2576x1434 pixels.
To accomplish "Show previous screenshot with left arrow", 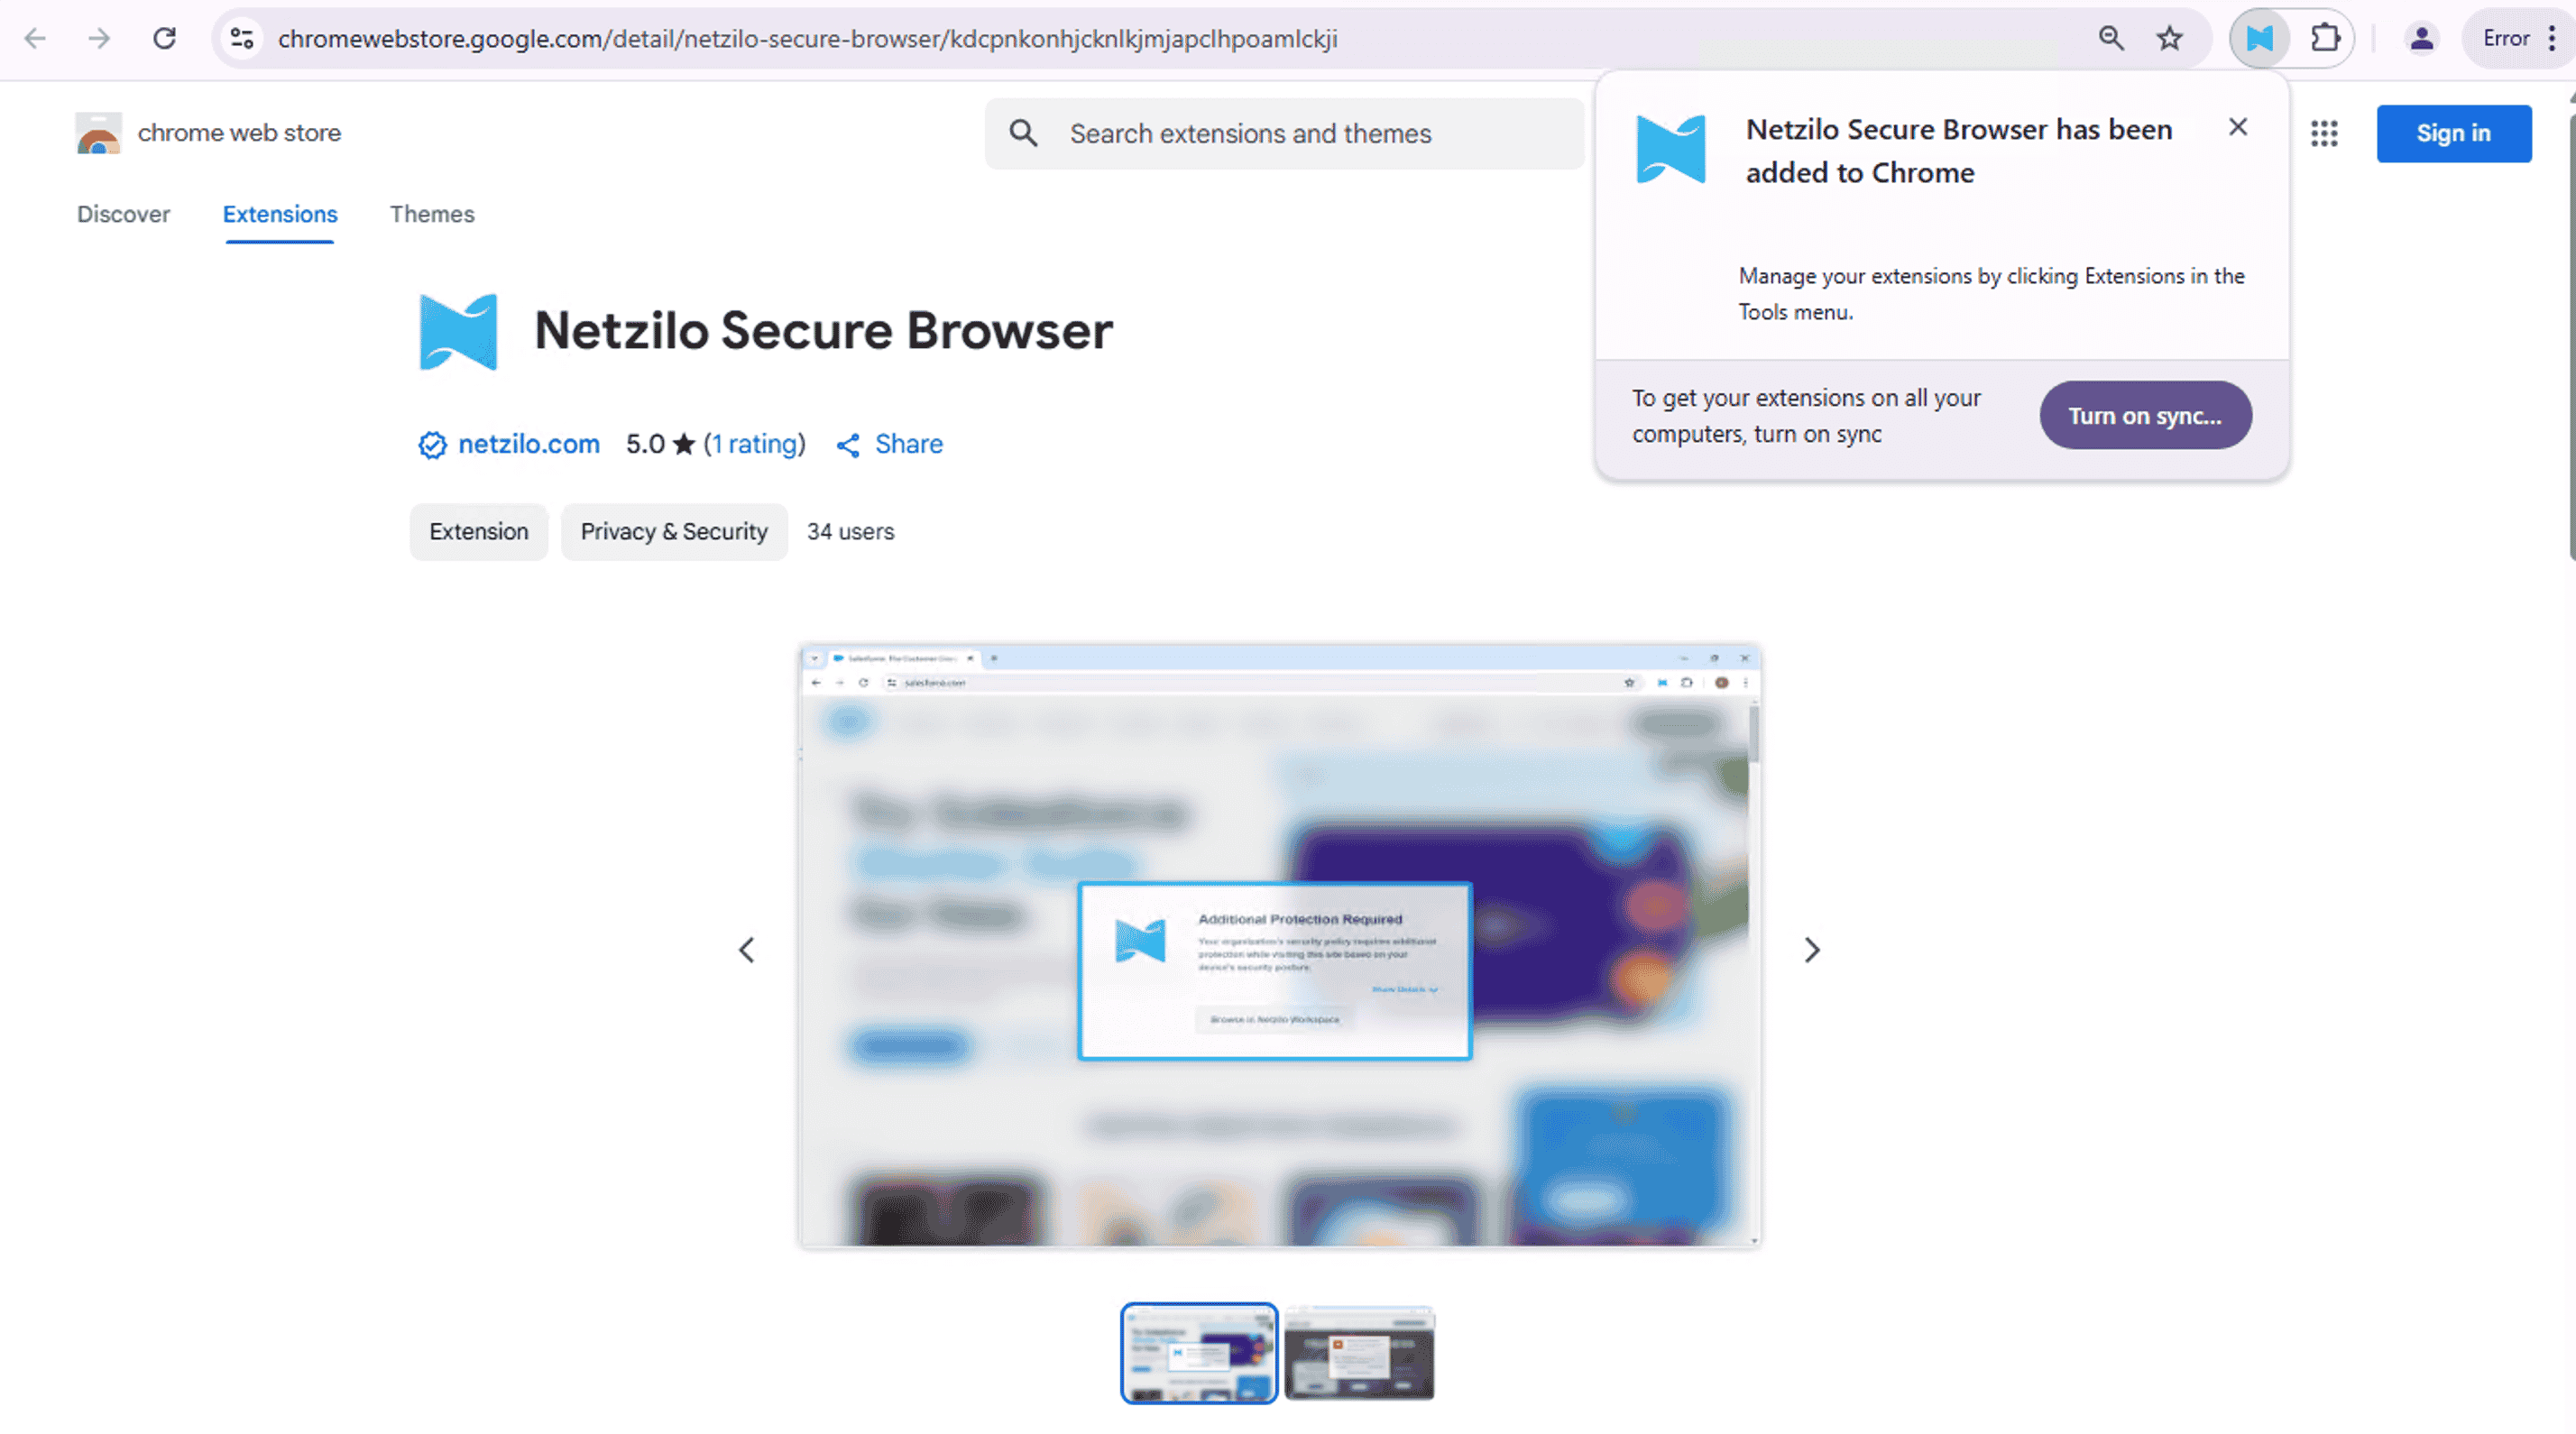I will [x=746, y=949].
